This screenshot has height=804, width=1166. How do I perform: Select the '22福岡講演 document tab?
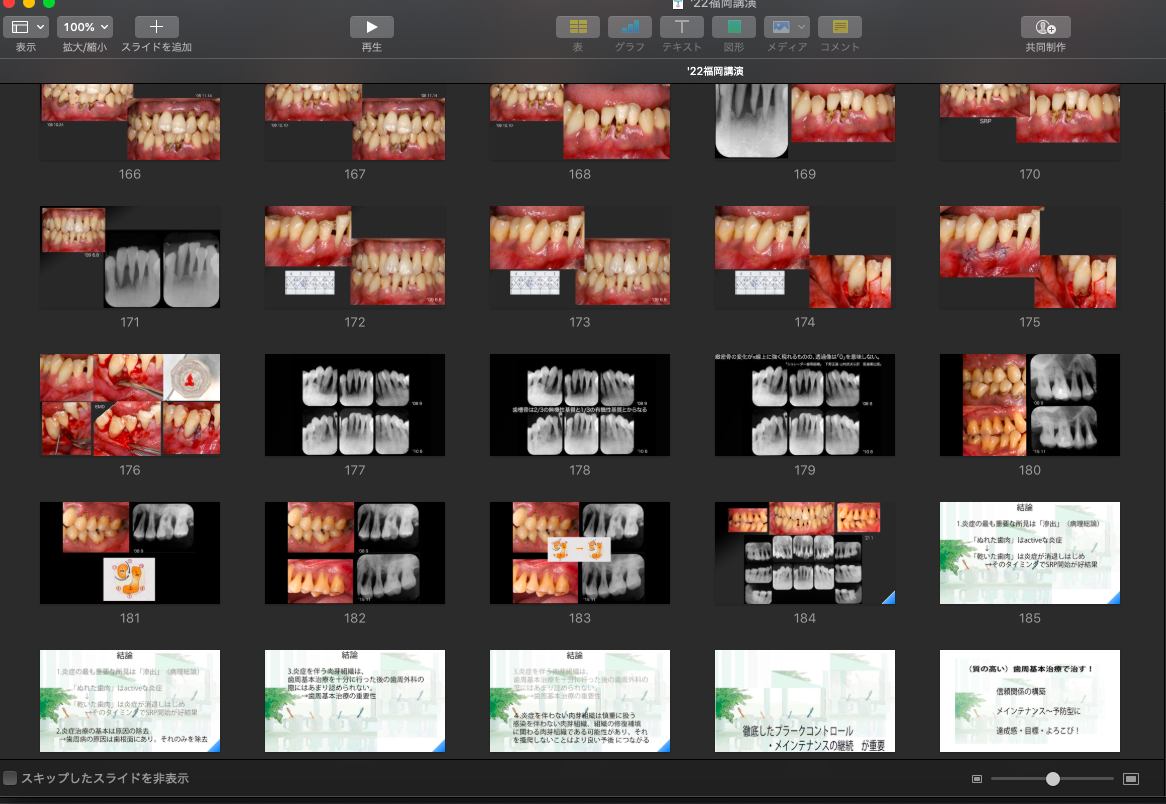[715, 71]
